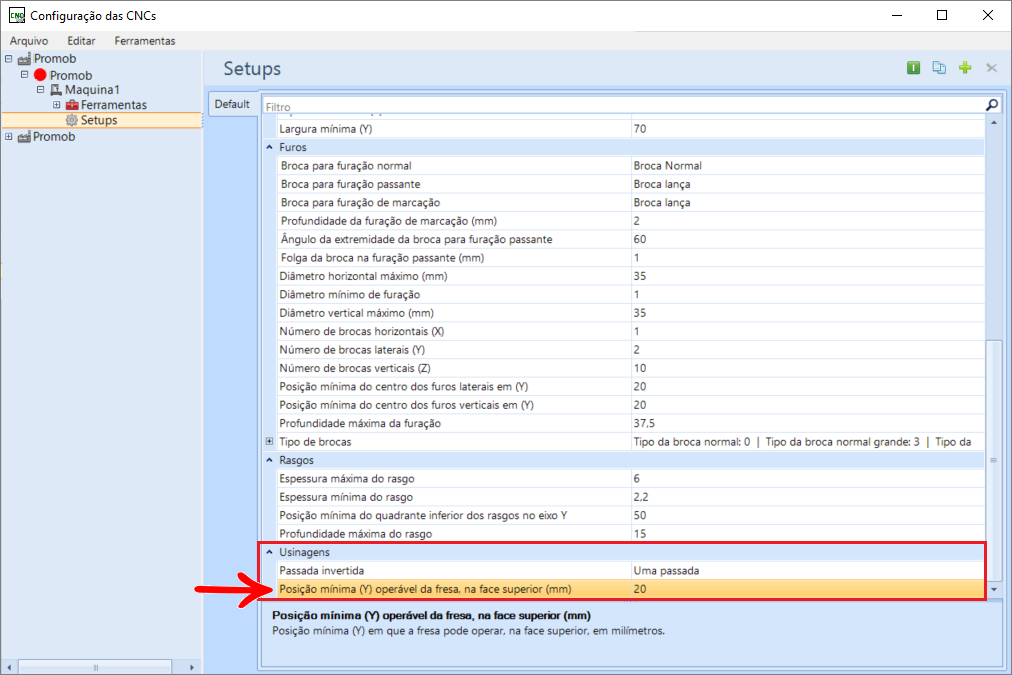Click the CNC application icon in title bar
The width and height of the screenshot is (1012, 675).
coord(17,15)
